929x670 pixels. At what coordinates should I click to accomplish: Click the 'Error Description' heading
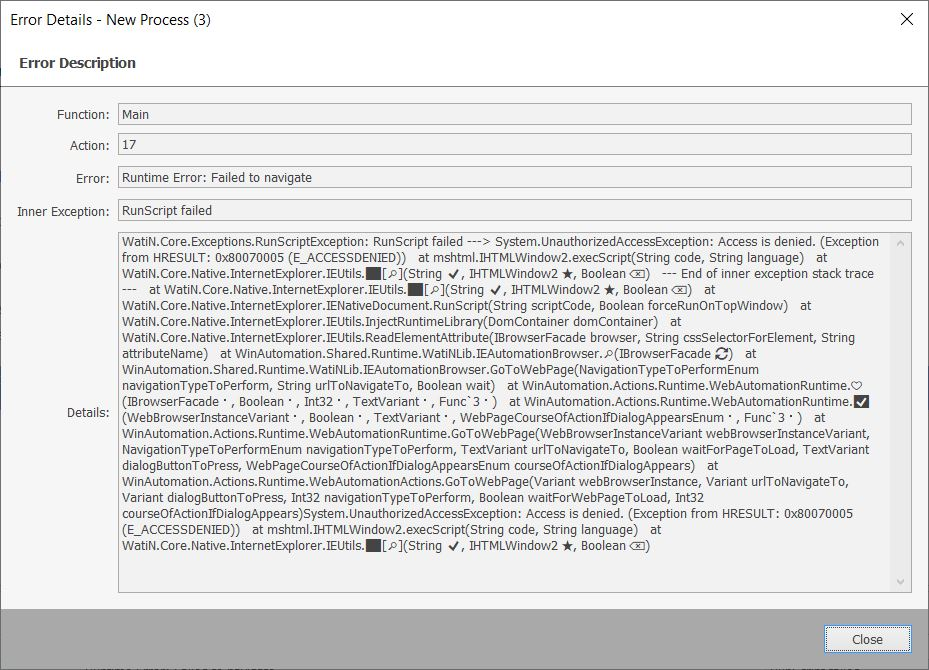(77, 63)
